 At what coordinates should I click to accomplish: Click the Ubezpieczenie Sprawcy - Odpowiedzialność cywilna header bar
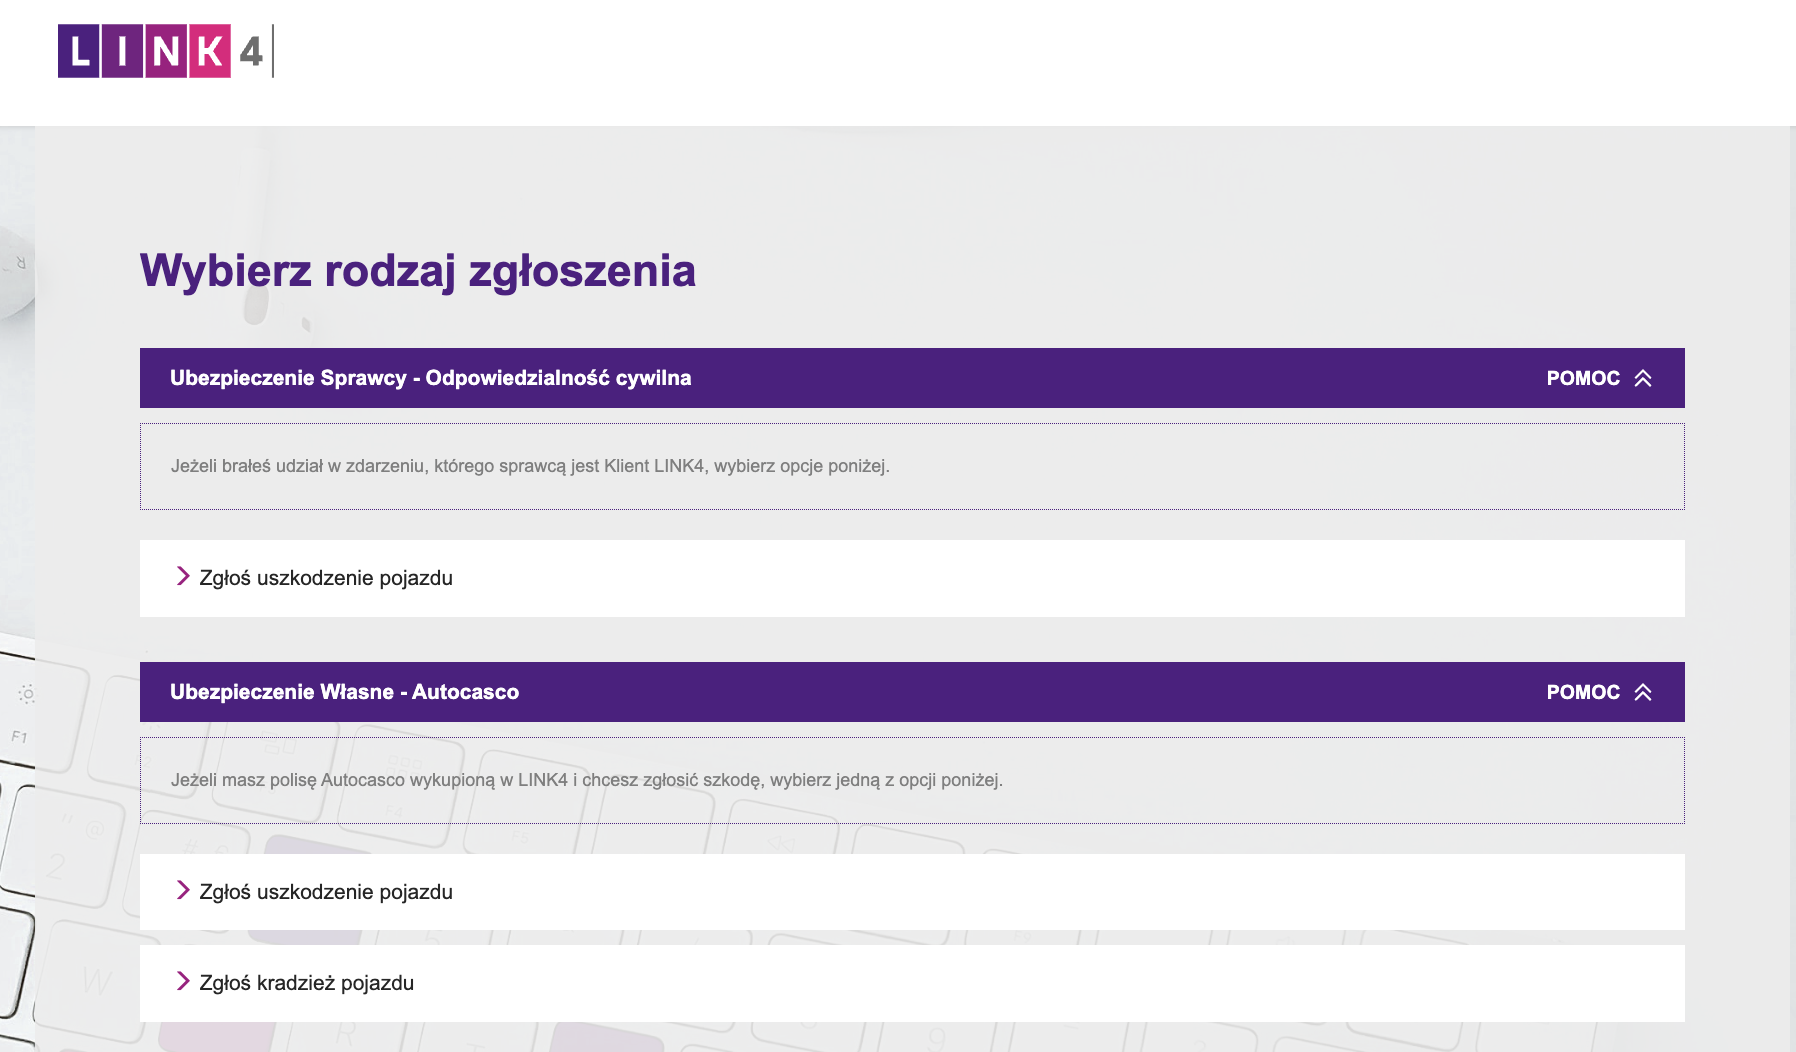tap(430, 378)
